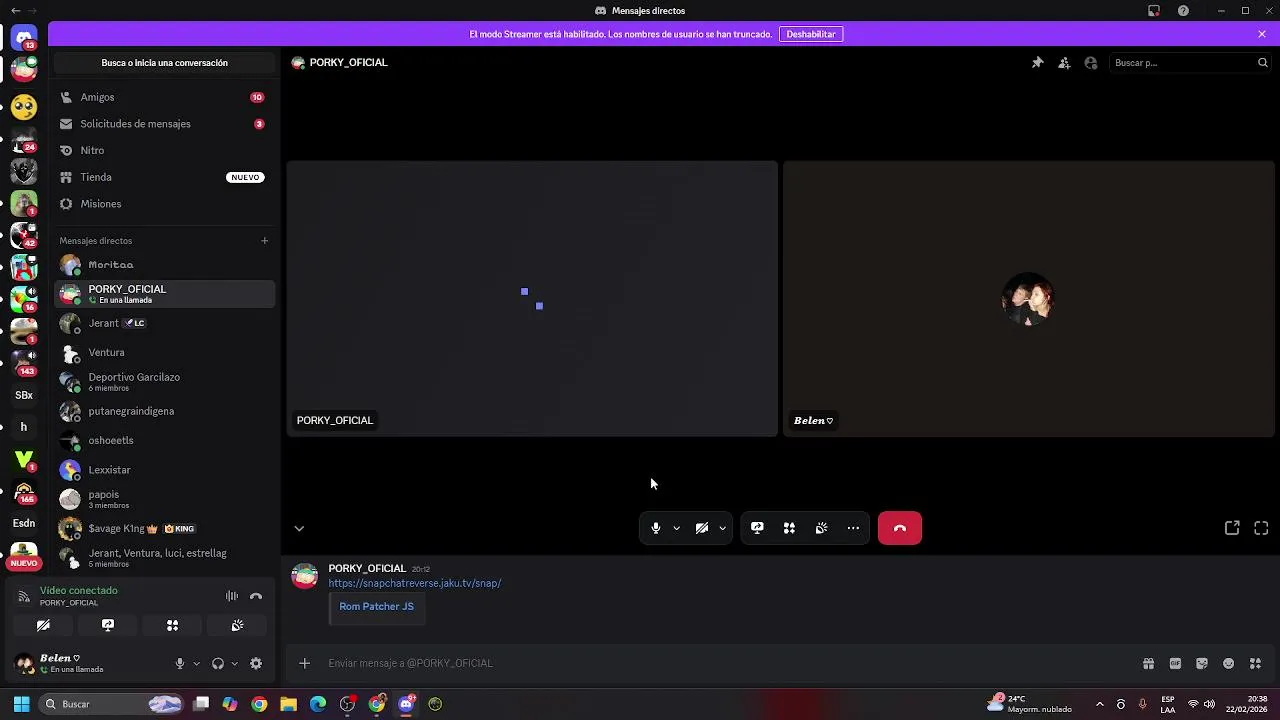
Task: Dismiss the Streamer mode banner
Action: (x=1262, y=34)
